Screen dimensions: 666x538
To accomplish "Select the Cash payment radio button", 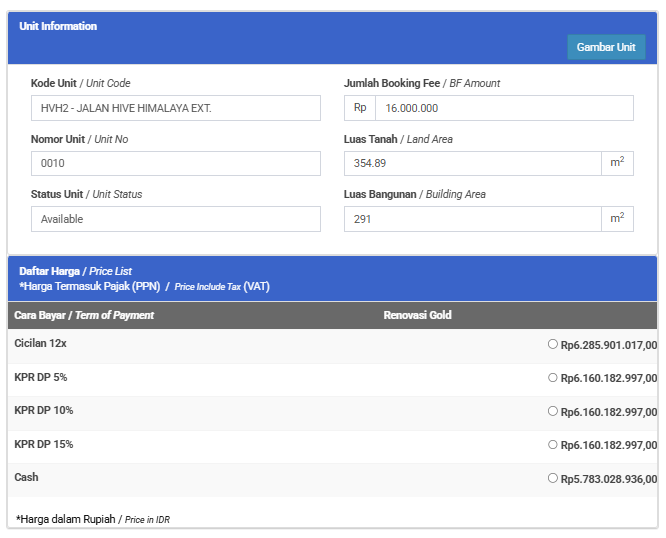I will (553, 478).
